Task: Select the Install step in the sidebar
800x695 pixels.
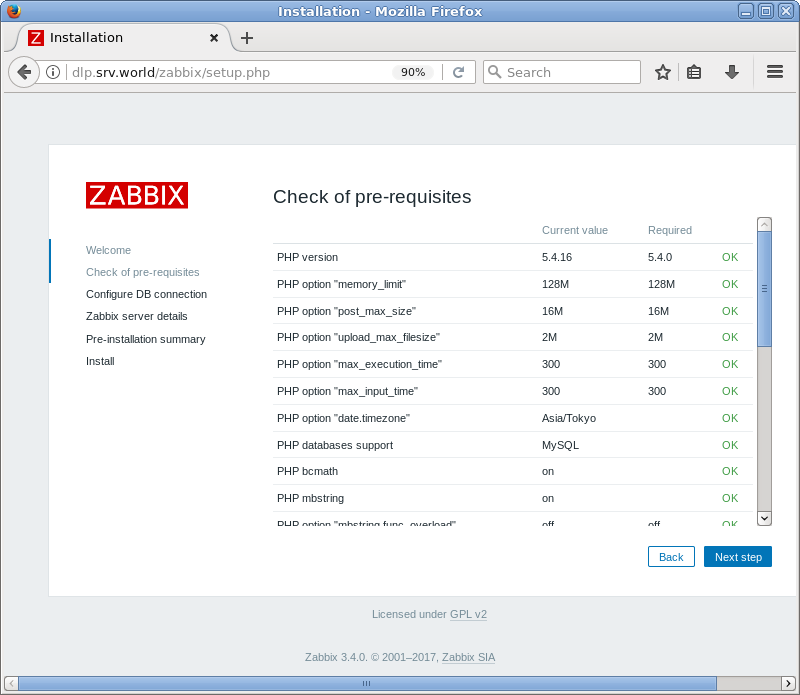Action: coord(100,361)
